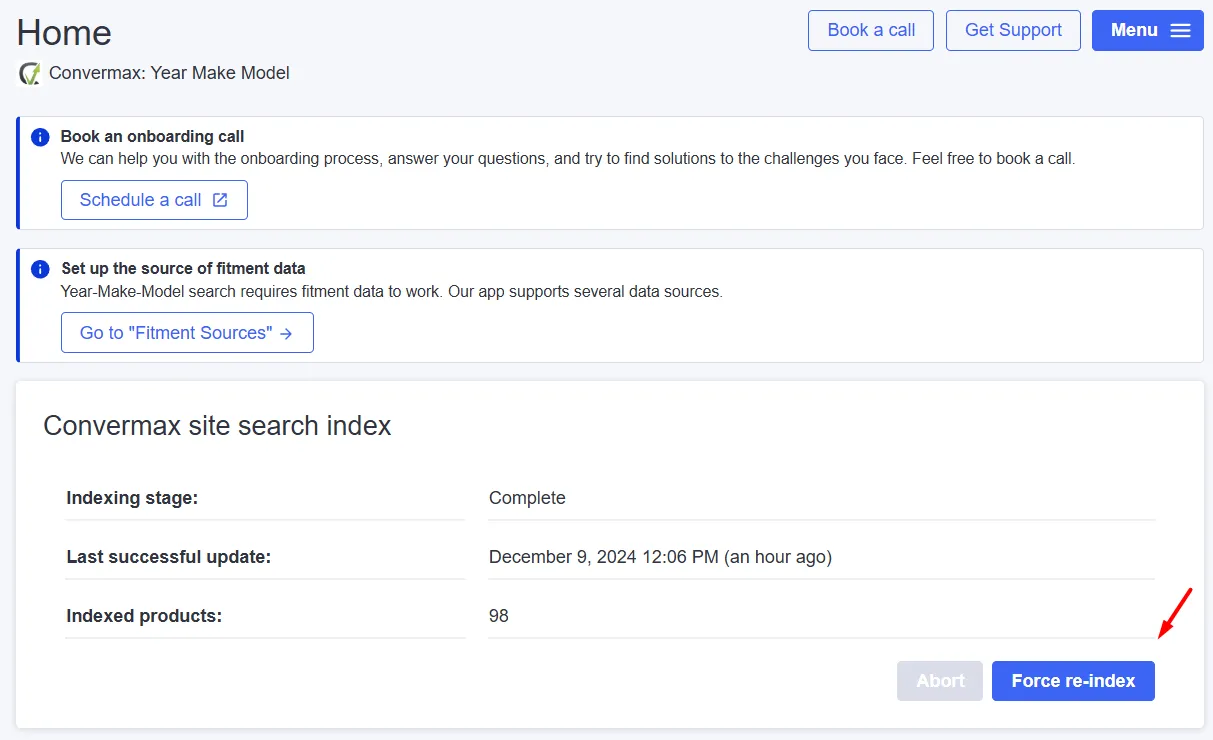This screenshot has width=1213, height=740.
Task: Click the "Convermax site search index" heading
Action: tap(217, 426)
